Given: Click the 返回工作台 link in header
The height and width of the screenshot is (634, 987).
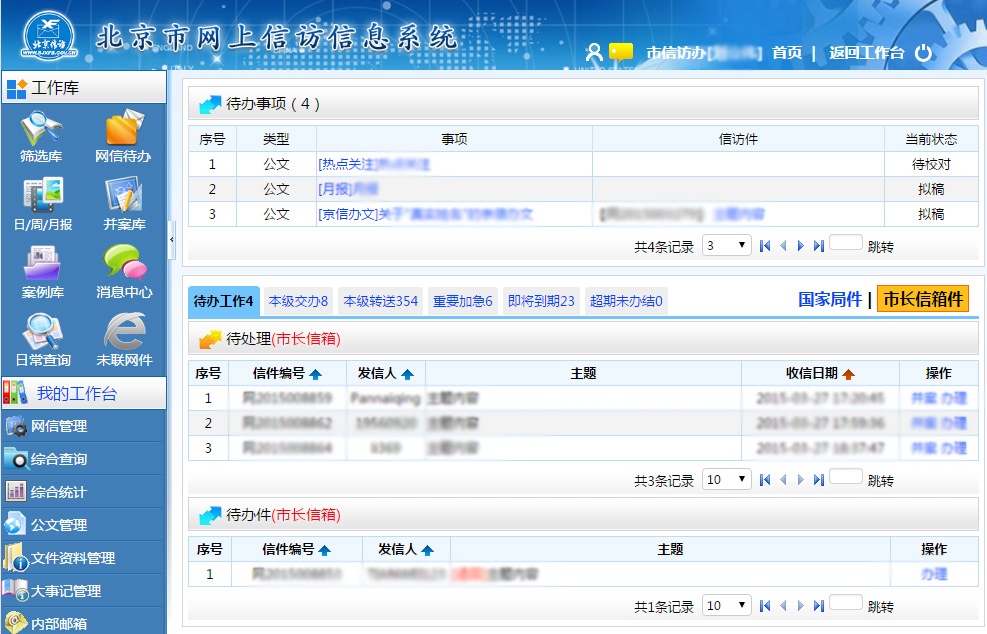Looking at the screenshot, I should click(x=866, y=53).
